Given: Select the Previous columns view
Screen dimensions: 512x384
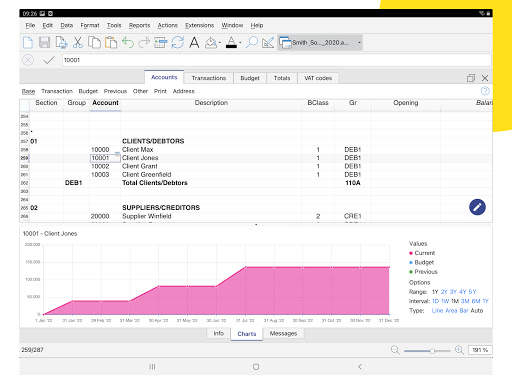Looking at the screenshot, I should pyautogui.click(x=115, y=91).
